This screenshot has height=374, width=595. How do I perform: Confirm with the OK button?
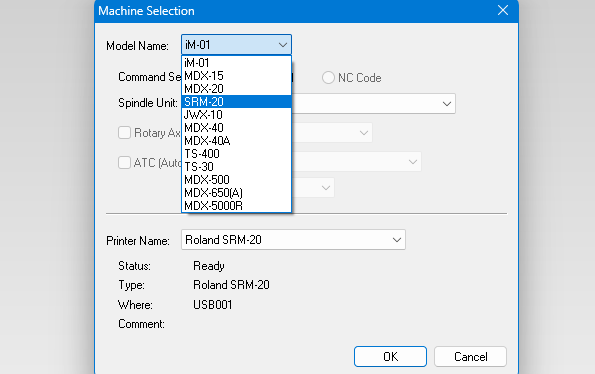(x=390, y=357)
